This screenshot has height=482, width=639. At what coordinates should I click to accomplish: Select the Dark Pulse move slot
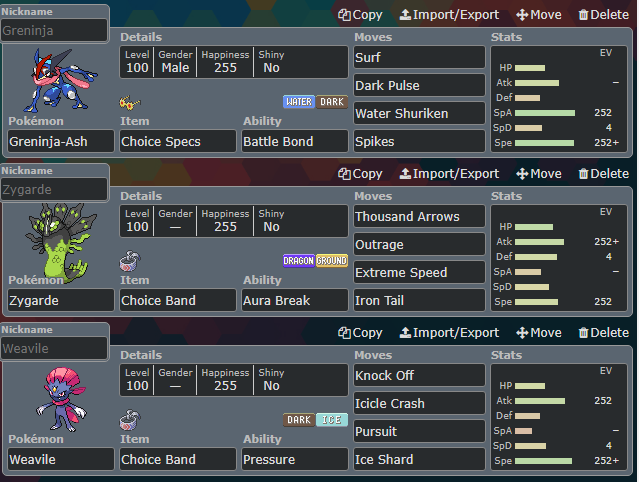pos(419,85)
